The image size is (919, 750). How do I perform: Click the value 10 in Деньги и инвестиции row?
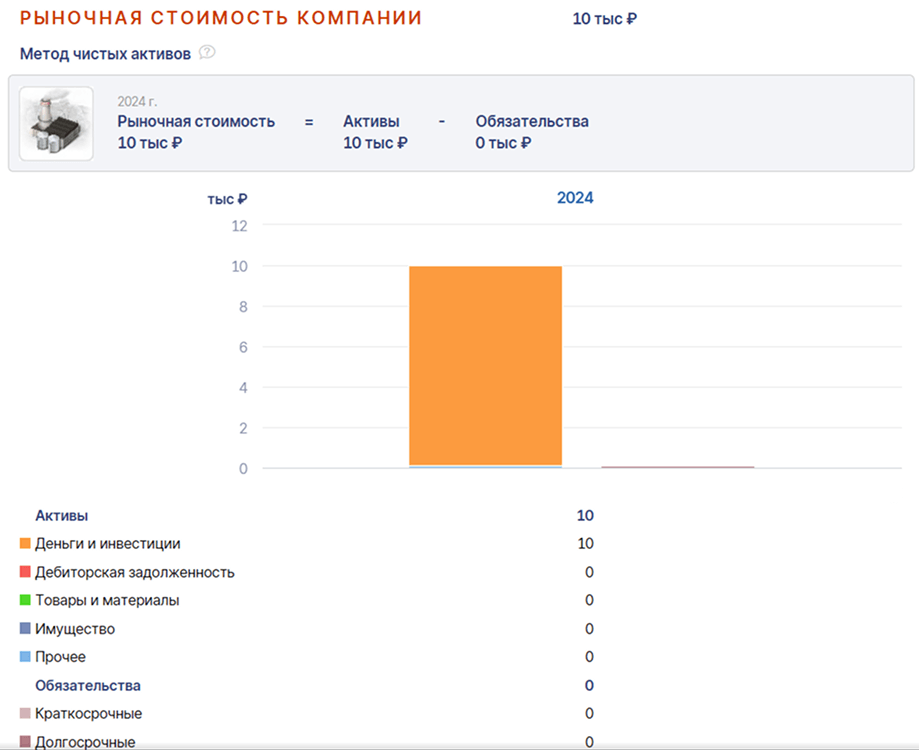[586, 544]
